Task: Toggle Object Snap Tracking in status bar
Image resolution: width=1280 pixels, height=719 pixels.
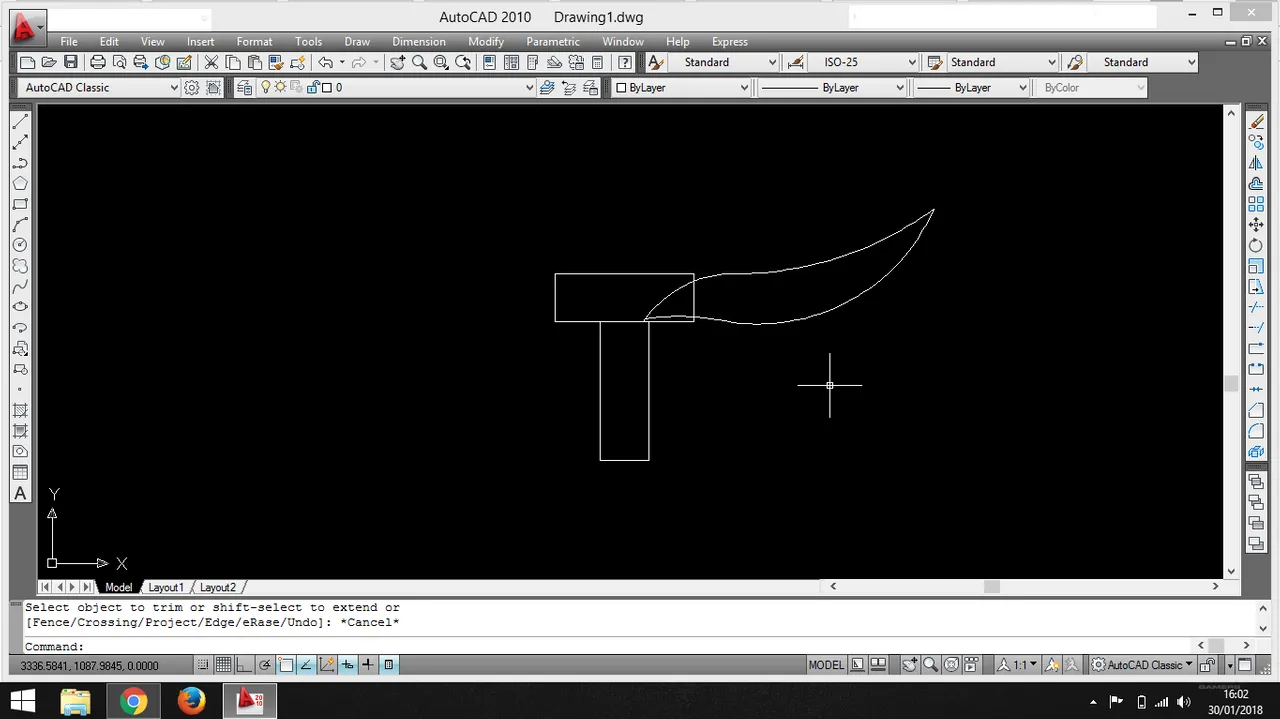Action: [306, 665]
